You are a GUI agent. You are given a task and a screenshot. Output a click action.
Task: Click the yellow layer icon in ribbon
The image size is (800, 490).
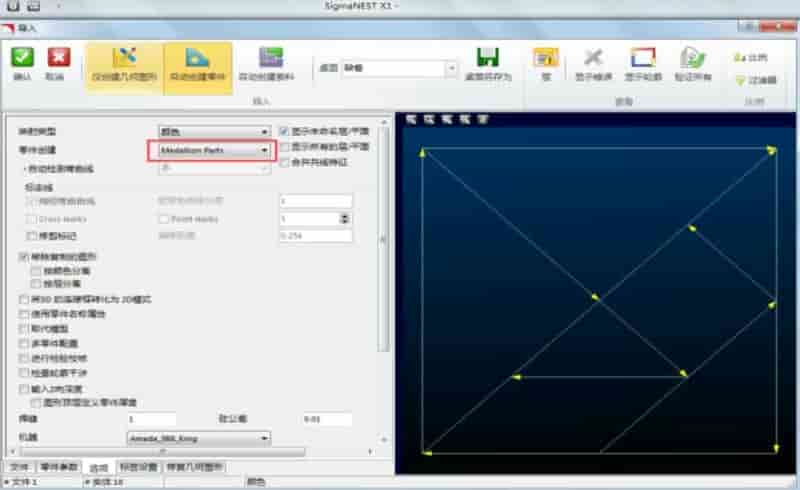[545, 58]
